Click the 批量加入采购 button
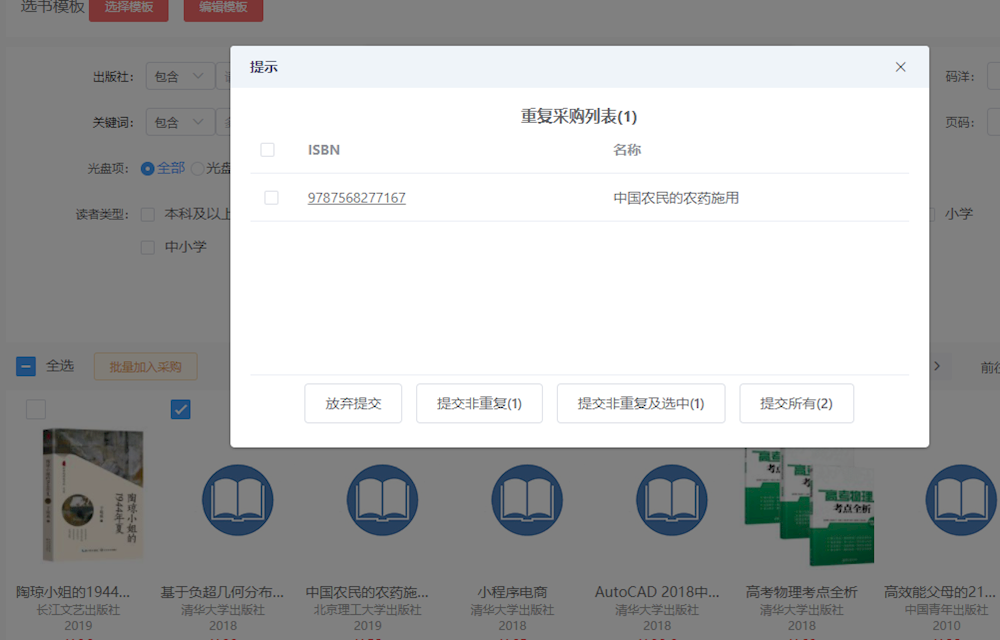Viewport: 1000px width, 640px height. 145,366
